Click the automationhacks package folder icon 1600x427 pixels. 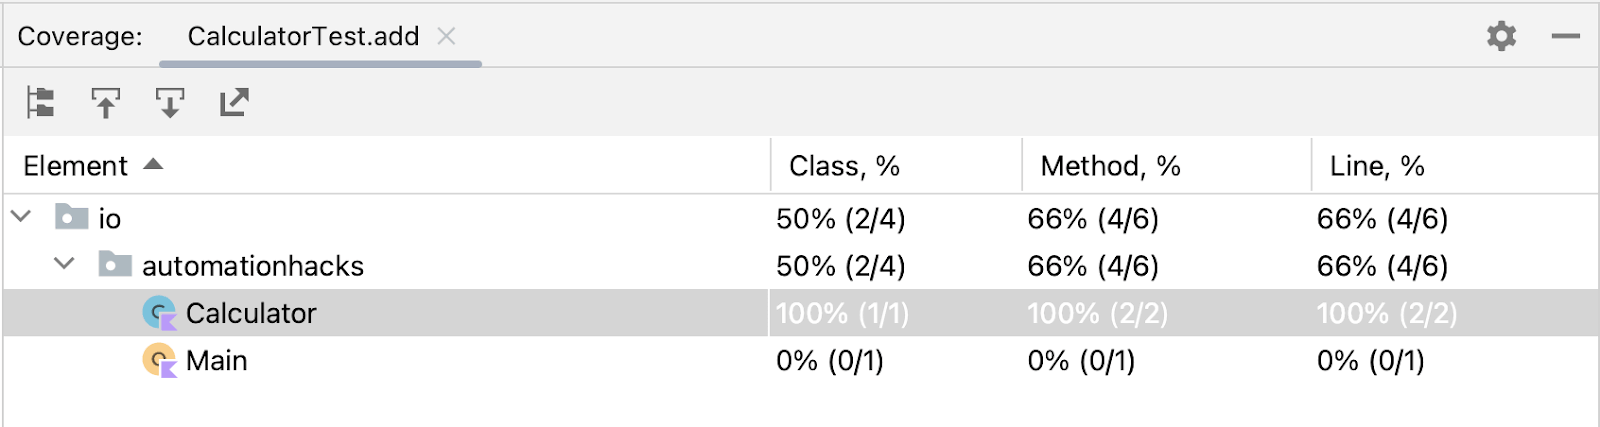pyautogui.click(x=115, y=265)
